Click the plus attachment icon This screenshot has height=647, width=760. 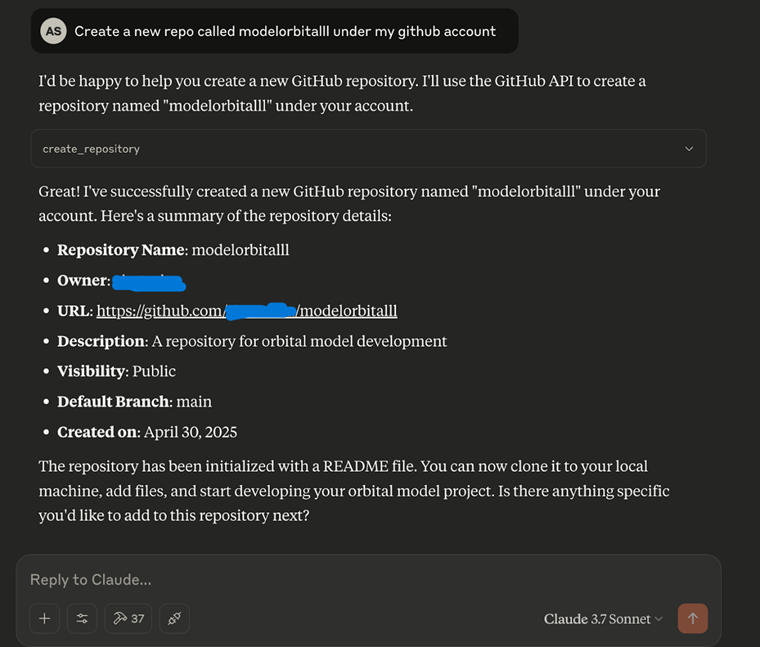click(44, 618)
